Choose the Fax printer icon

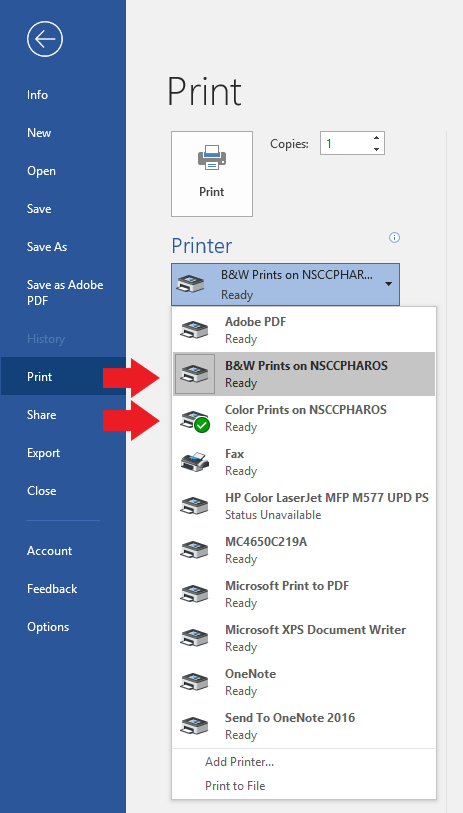pyautogui.click(x=194, y=462)
